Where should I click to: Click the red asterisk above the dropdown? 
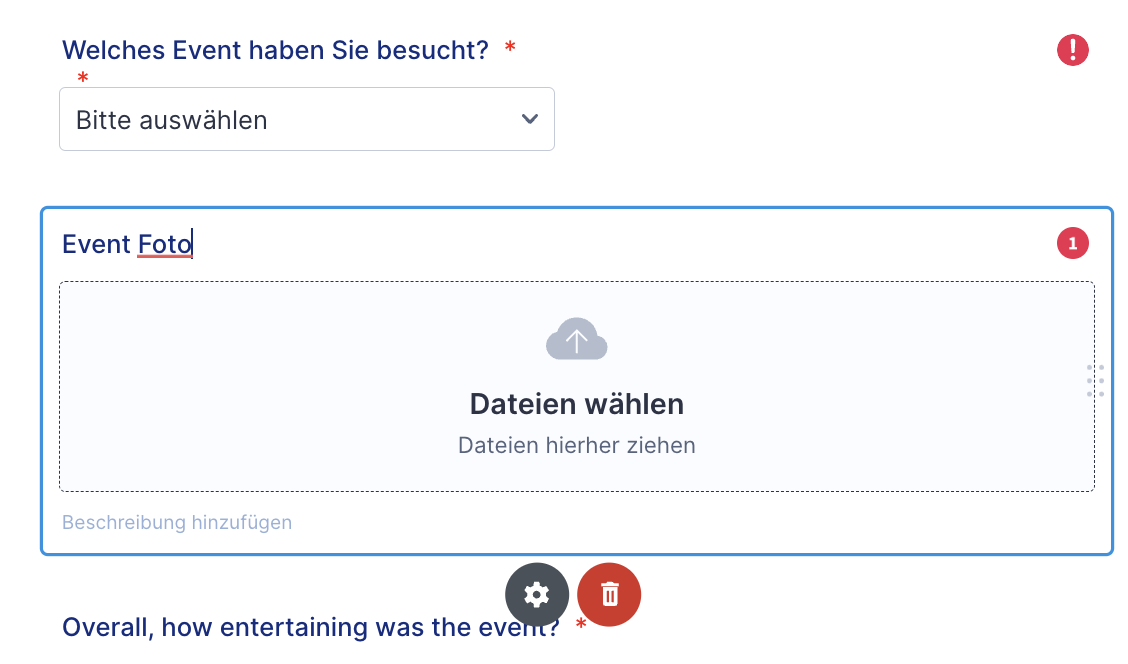pyautogui.click(x=82, y=79)
